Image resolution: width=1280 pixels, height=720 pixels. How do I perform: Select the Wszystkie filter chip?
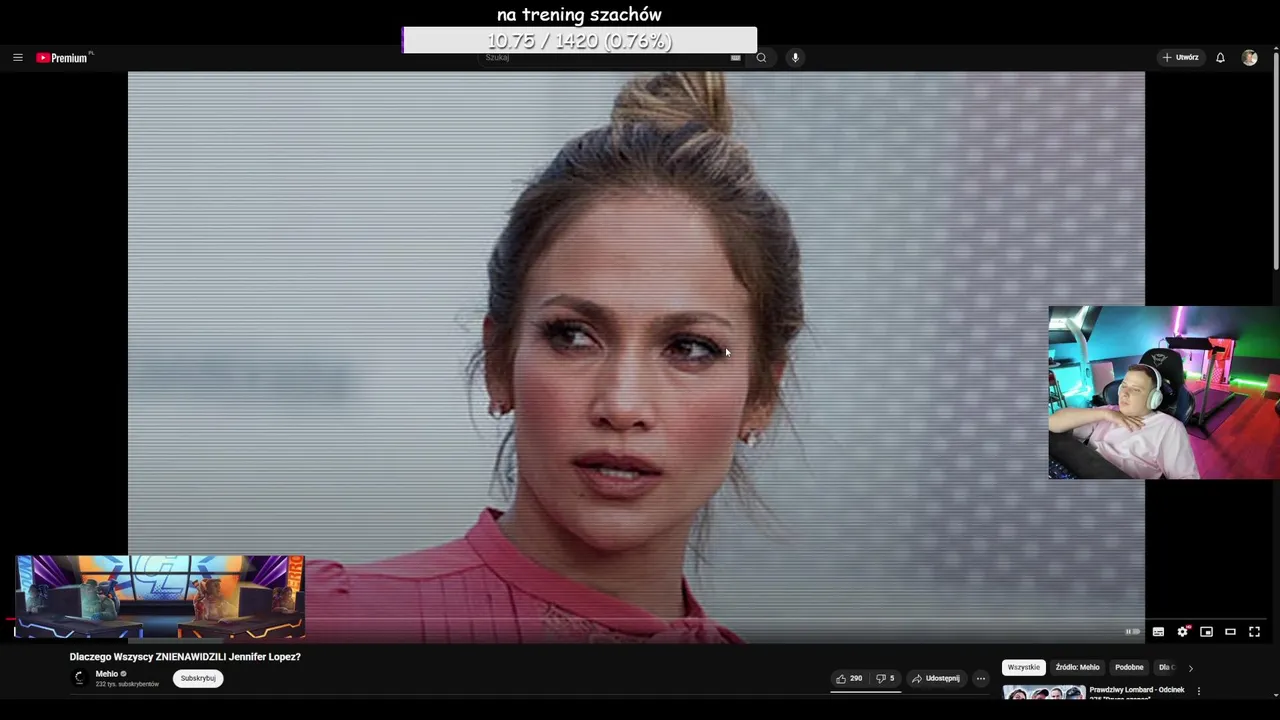click(x=1023, y=667)
